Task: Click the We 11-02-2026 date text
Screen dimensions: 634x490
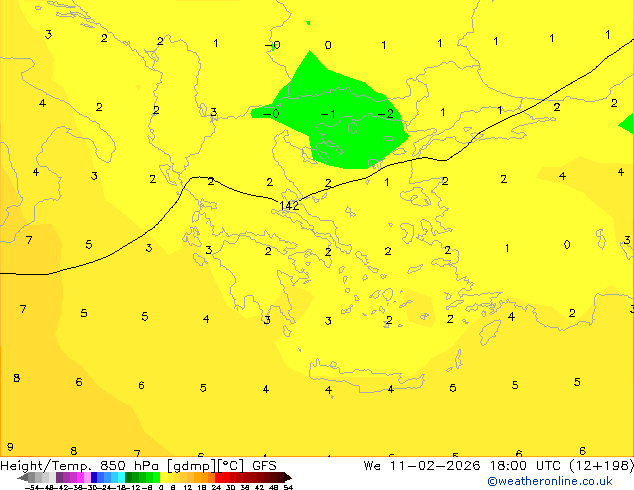Action: (422, 466)
